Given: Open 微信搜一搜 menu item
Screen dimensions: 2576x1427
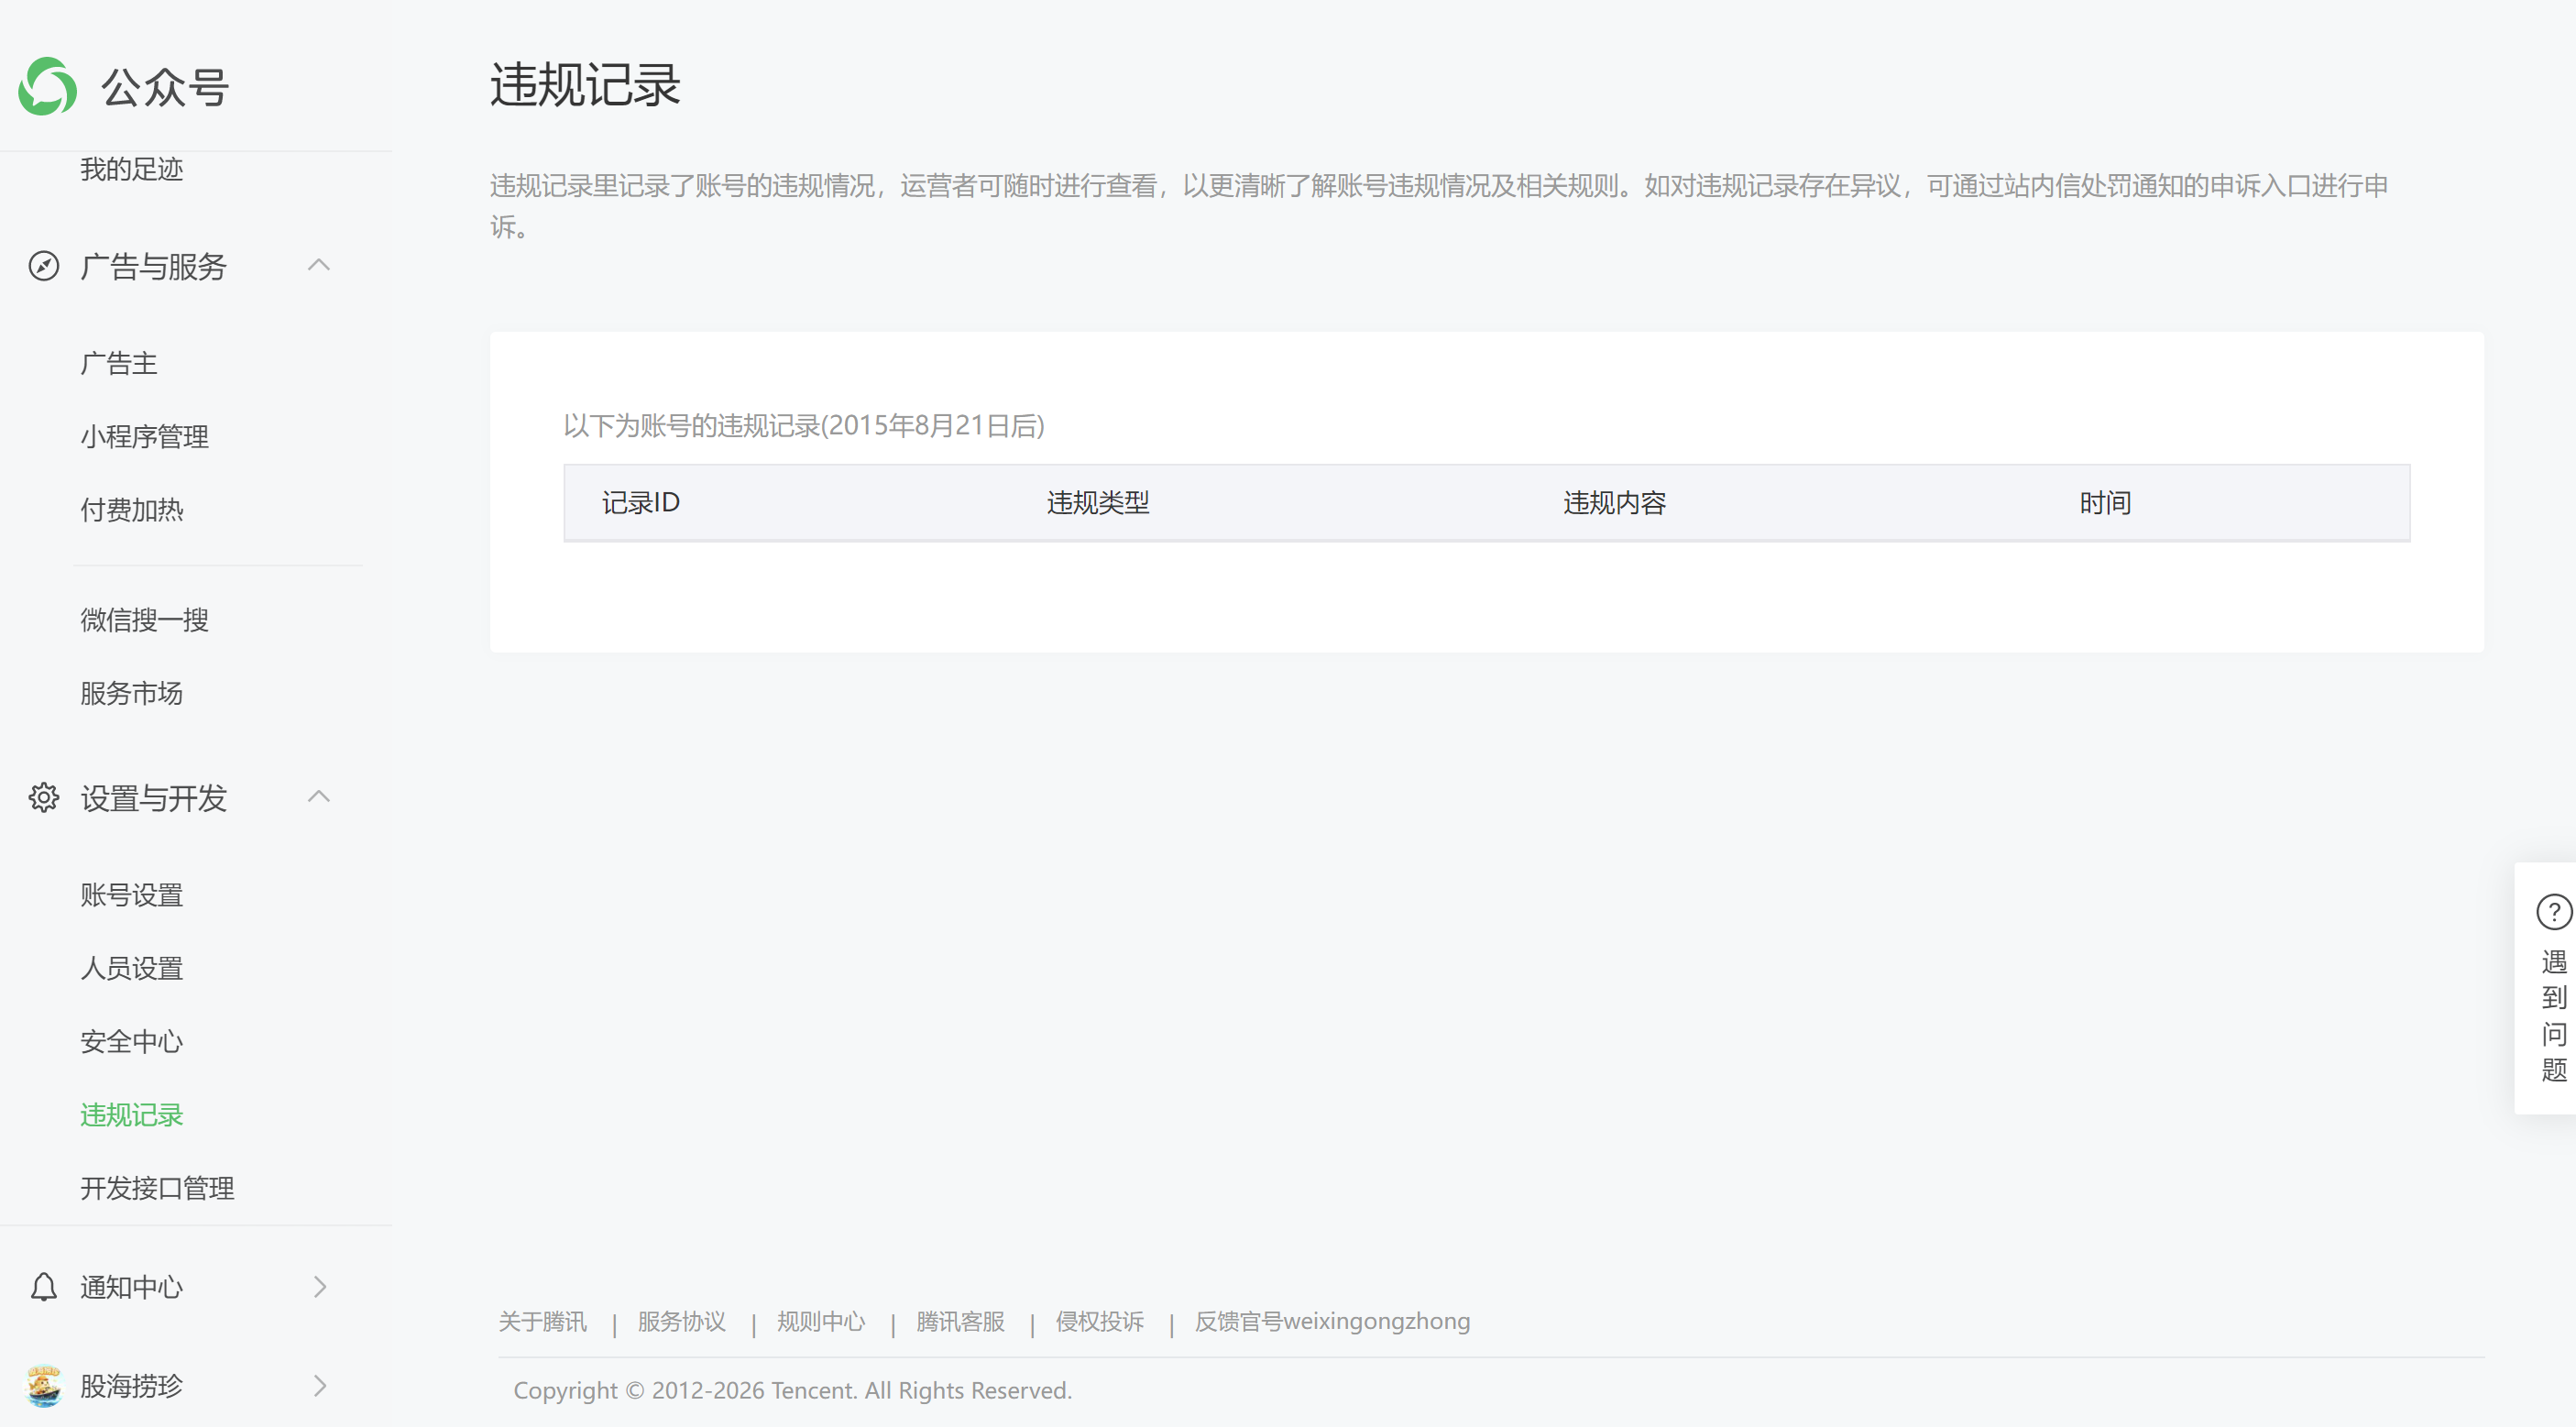Looking at the screenshot, I should click(144, 620).
